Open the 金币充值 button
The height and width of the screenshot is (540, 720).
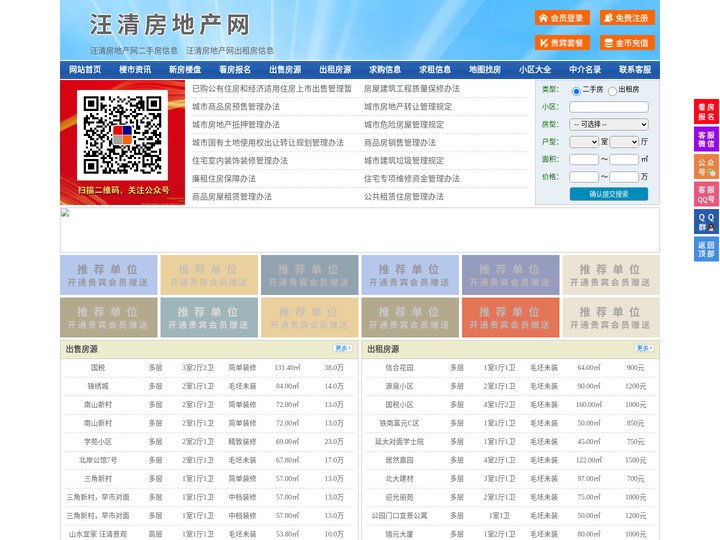coord(627,43)
